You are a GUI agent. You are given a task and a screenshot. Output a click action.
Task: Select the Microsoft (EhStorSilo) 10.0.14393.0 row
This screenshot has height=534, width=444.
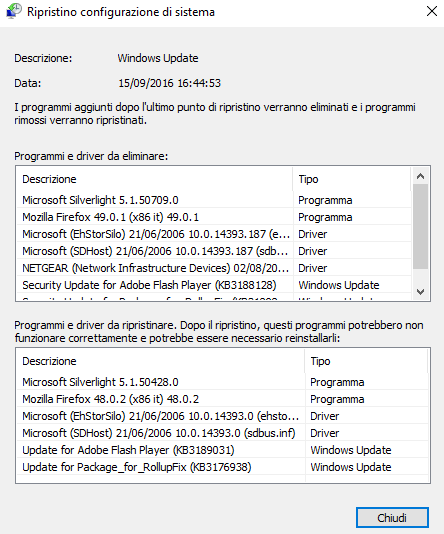pyautogui.click(x=223, y=416)
